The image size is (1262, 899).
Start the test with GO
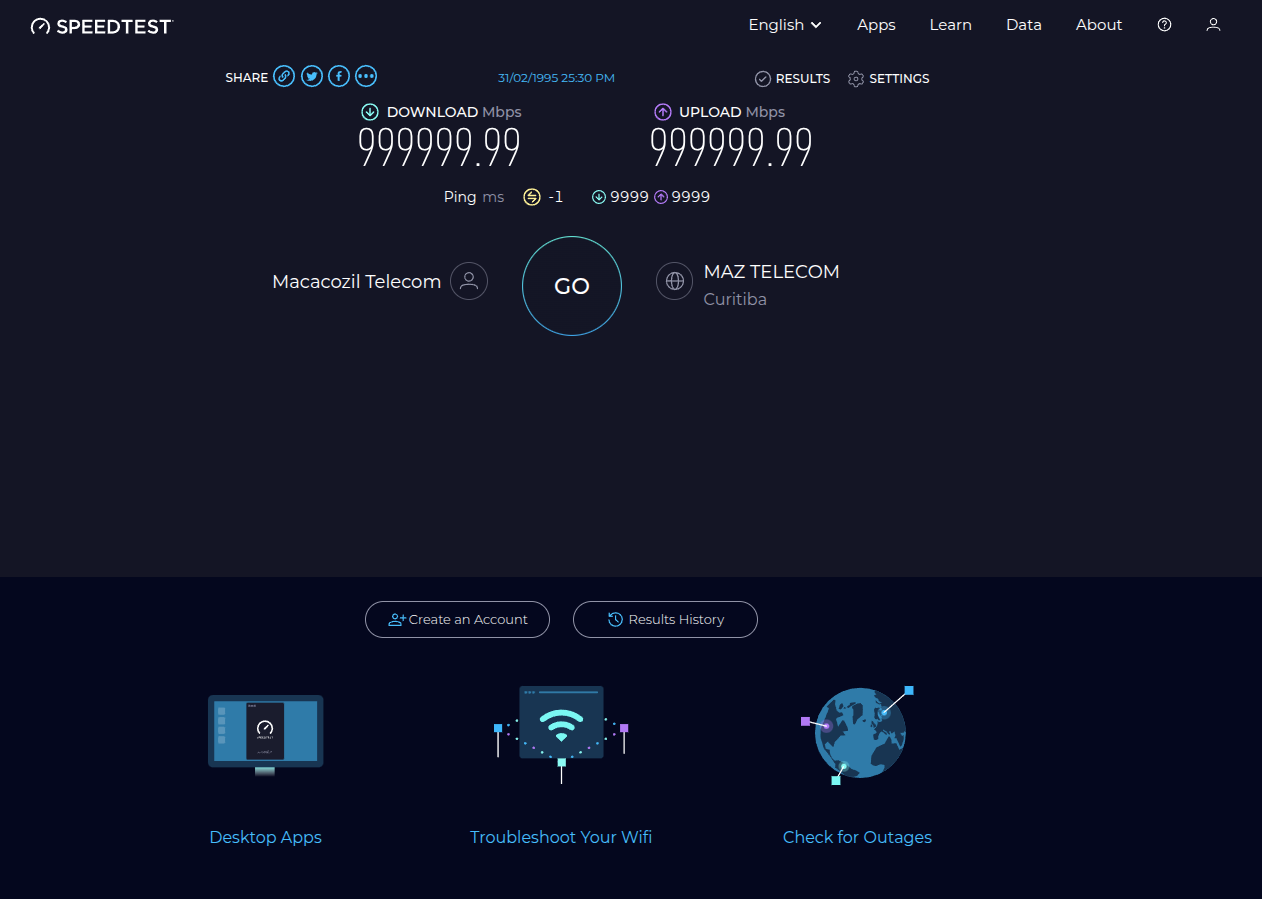[x=572, y=286]
